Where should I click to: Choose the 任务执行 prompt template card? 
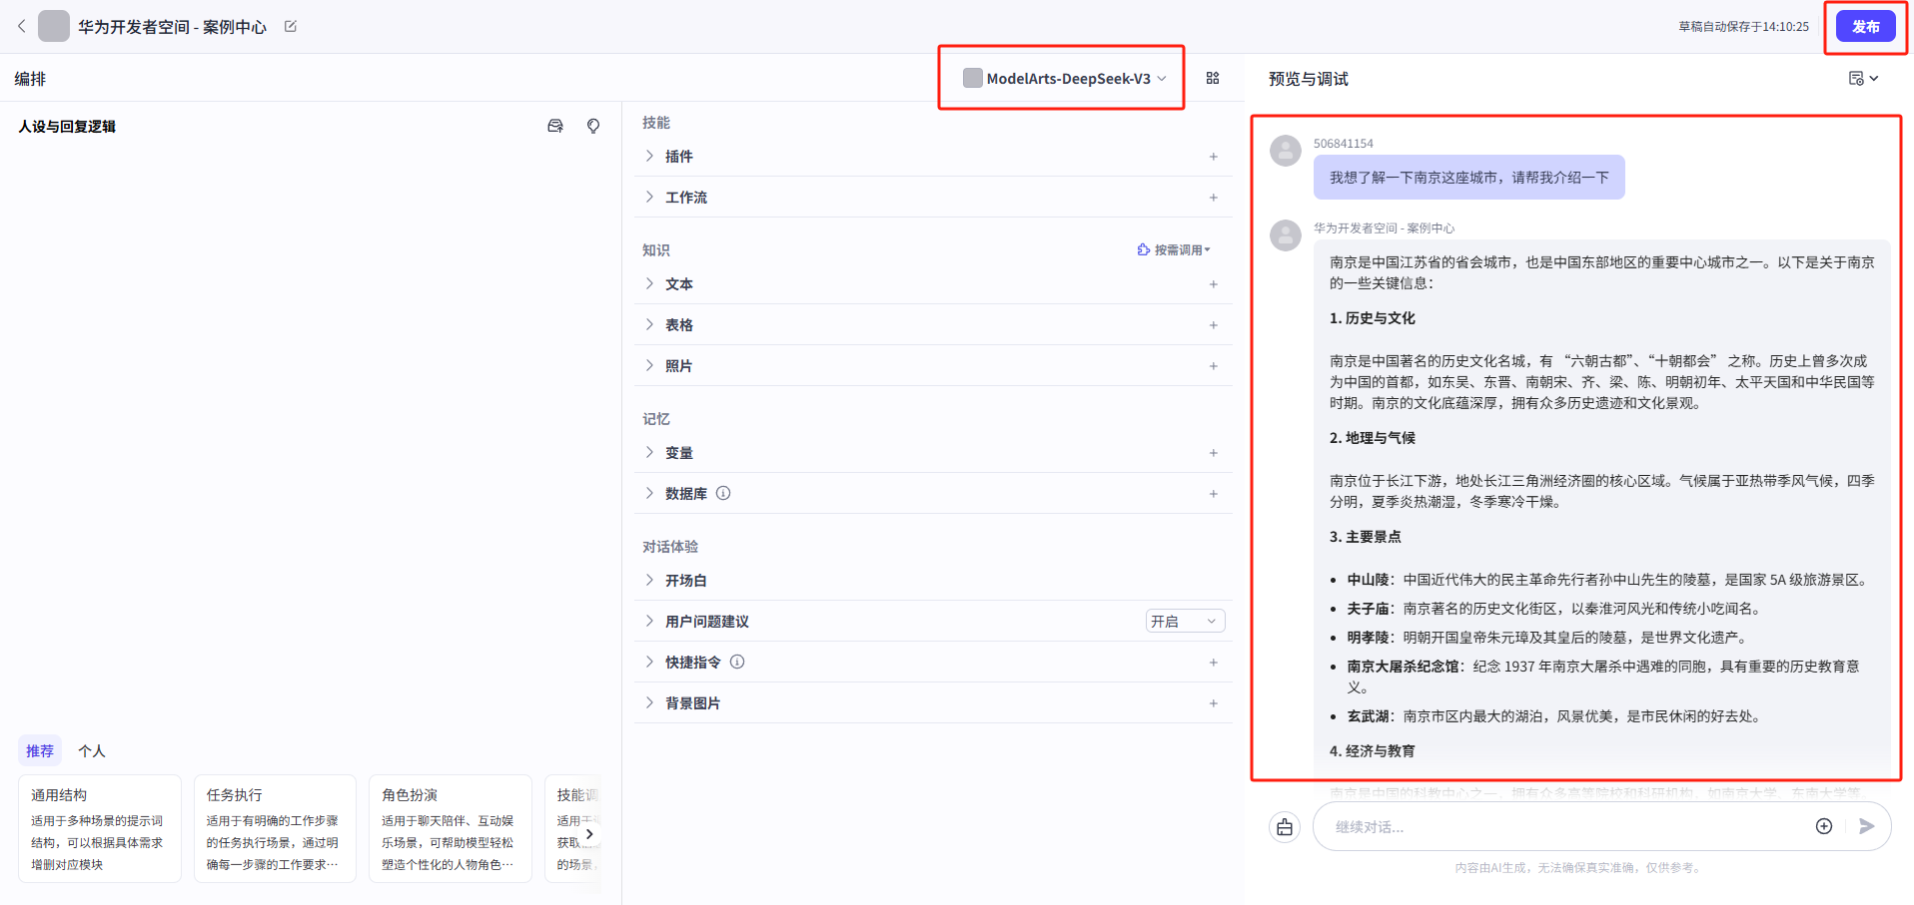(x=275, y=828)
